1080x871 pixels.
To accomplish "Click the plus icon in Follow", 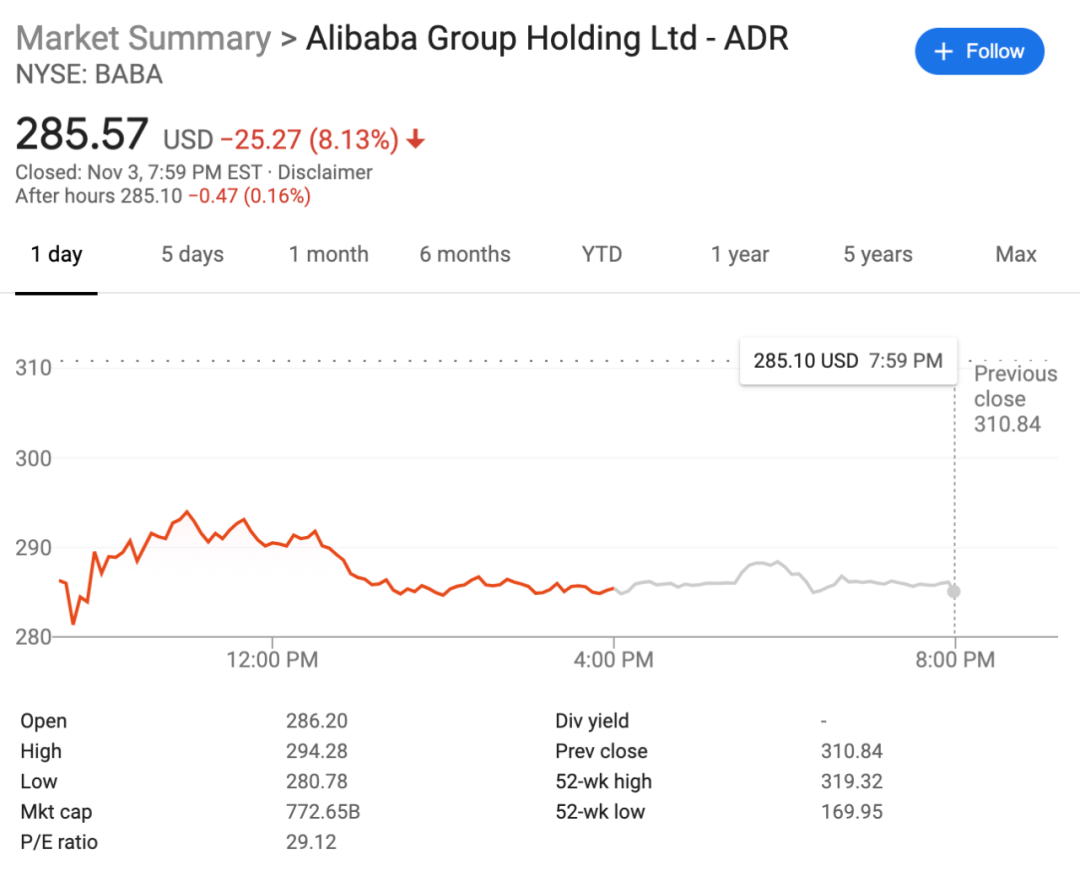I will [x=942, y=51].
